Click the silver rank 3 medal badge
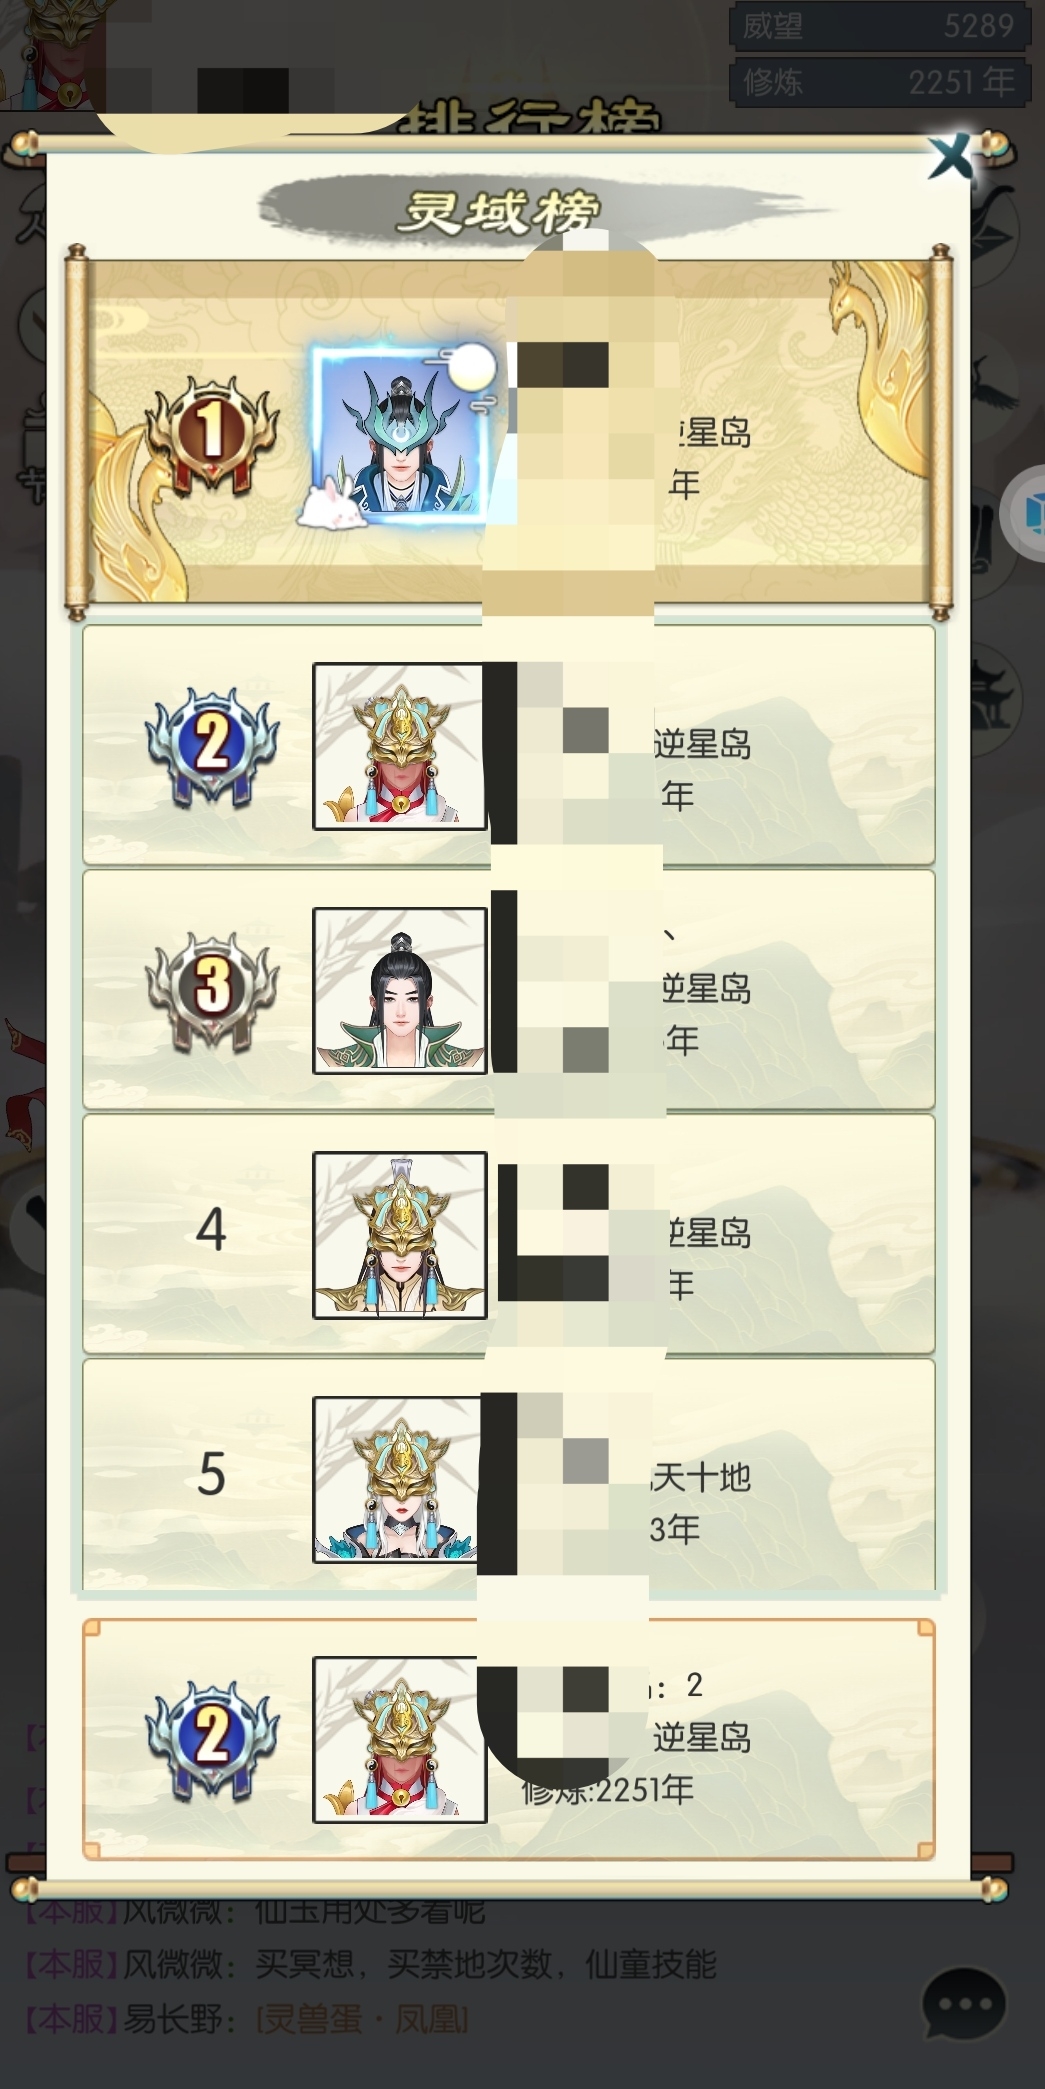Viewport: 1045px width, 2089px height. coord(211,990)
